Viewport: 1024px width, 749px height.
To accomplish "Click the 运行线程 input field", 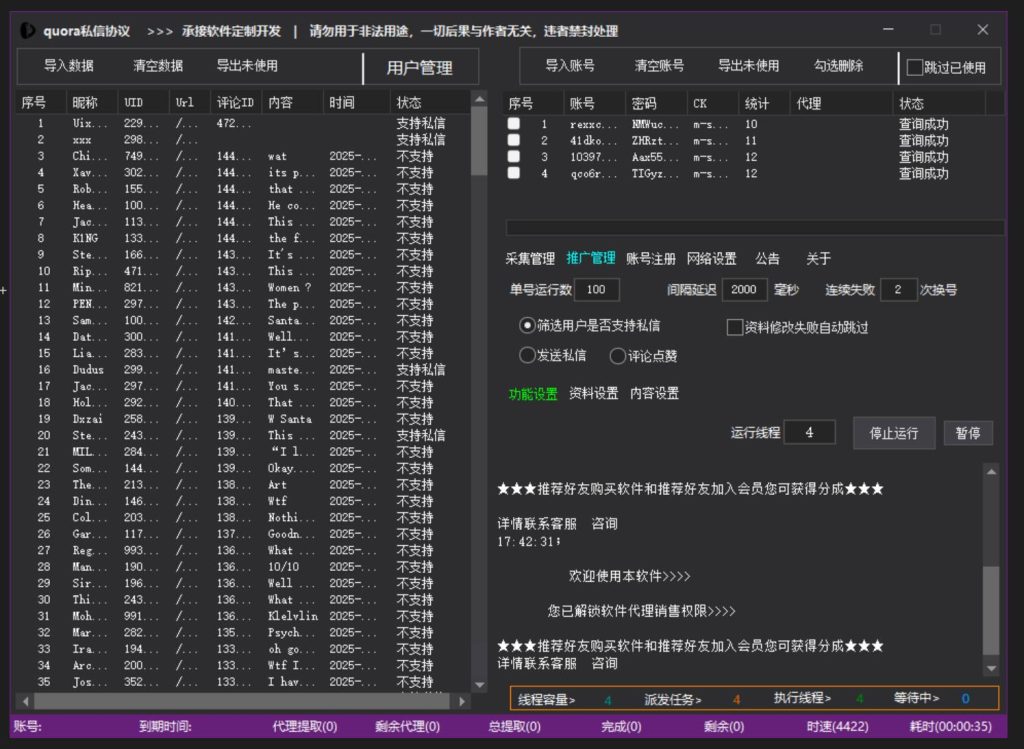I will pyautogui.click(x=808, y=432).
